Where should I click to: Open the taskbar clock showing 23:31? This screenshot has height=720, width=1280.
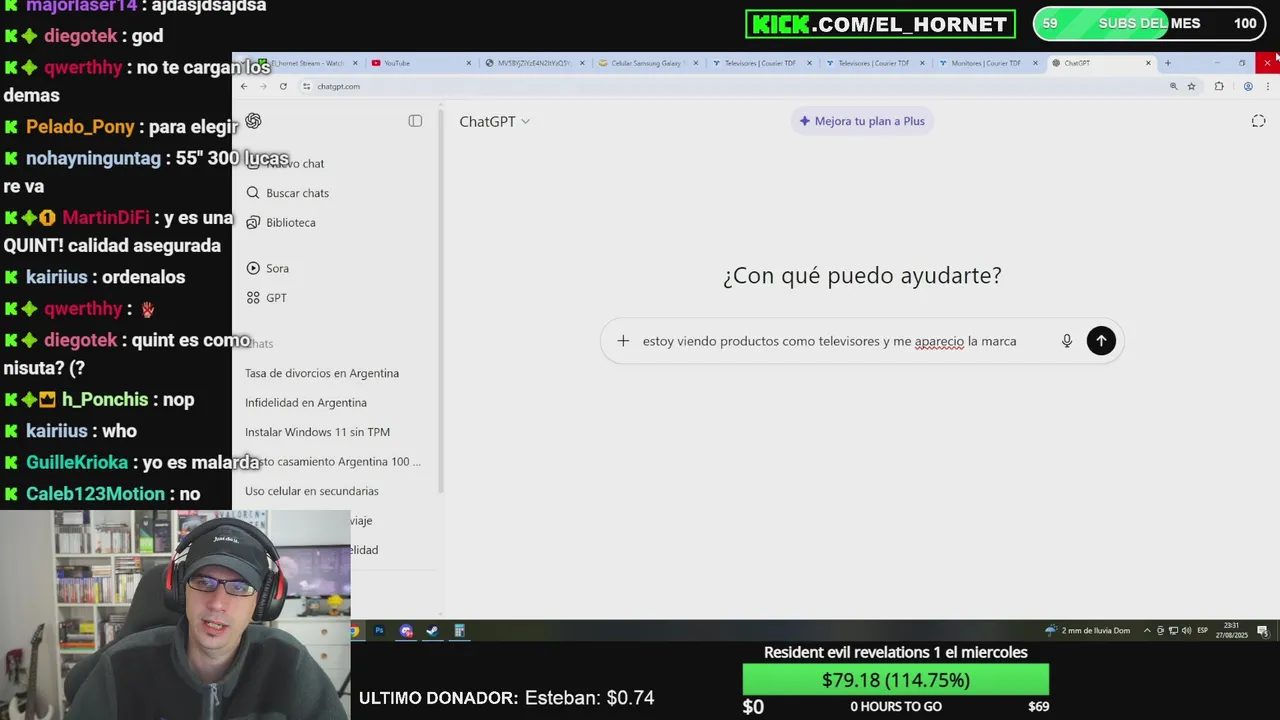point(1232,631)
